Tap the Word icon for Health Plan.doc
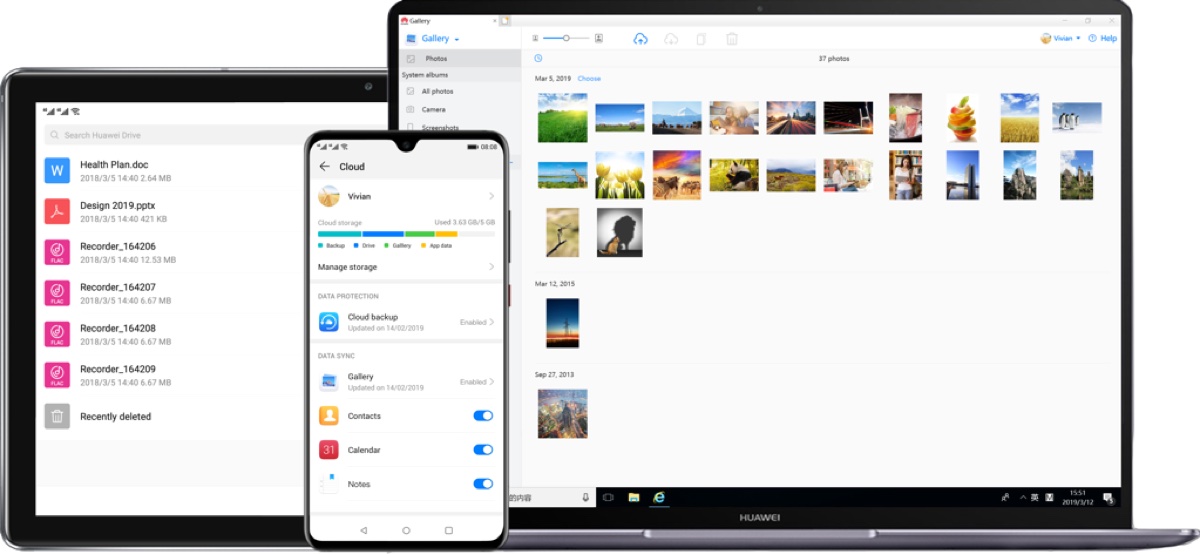The image size is (1200, 554). tap(57, 170)
